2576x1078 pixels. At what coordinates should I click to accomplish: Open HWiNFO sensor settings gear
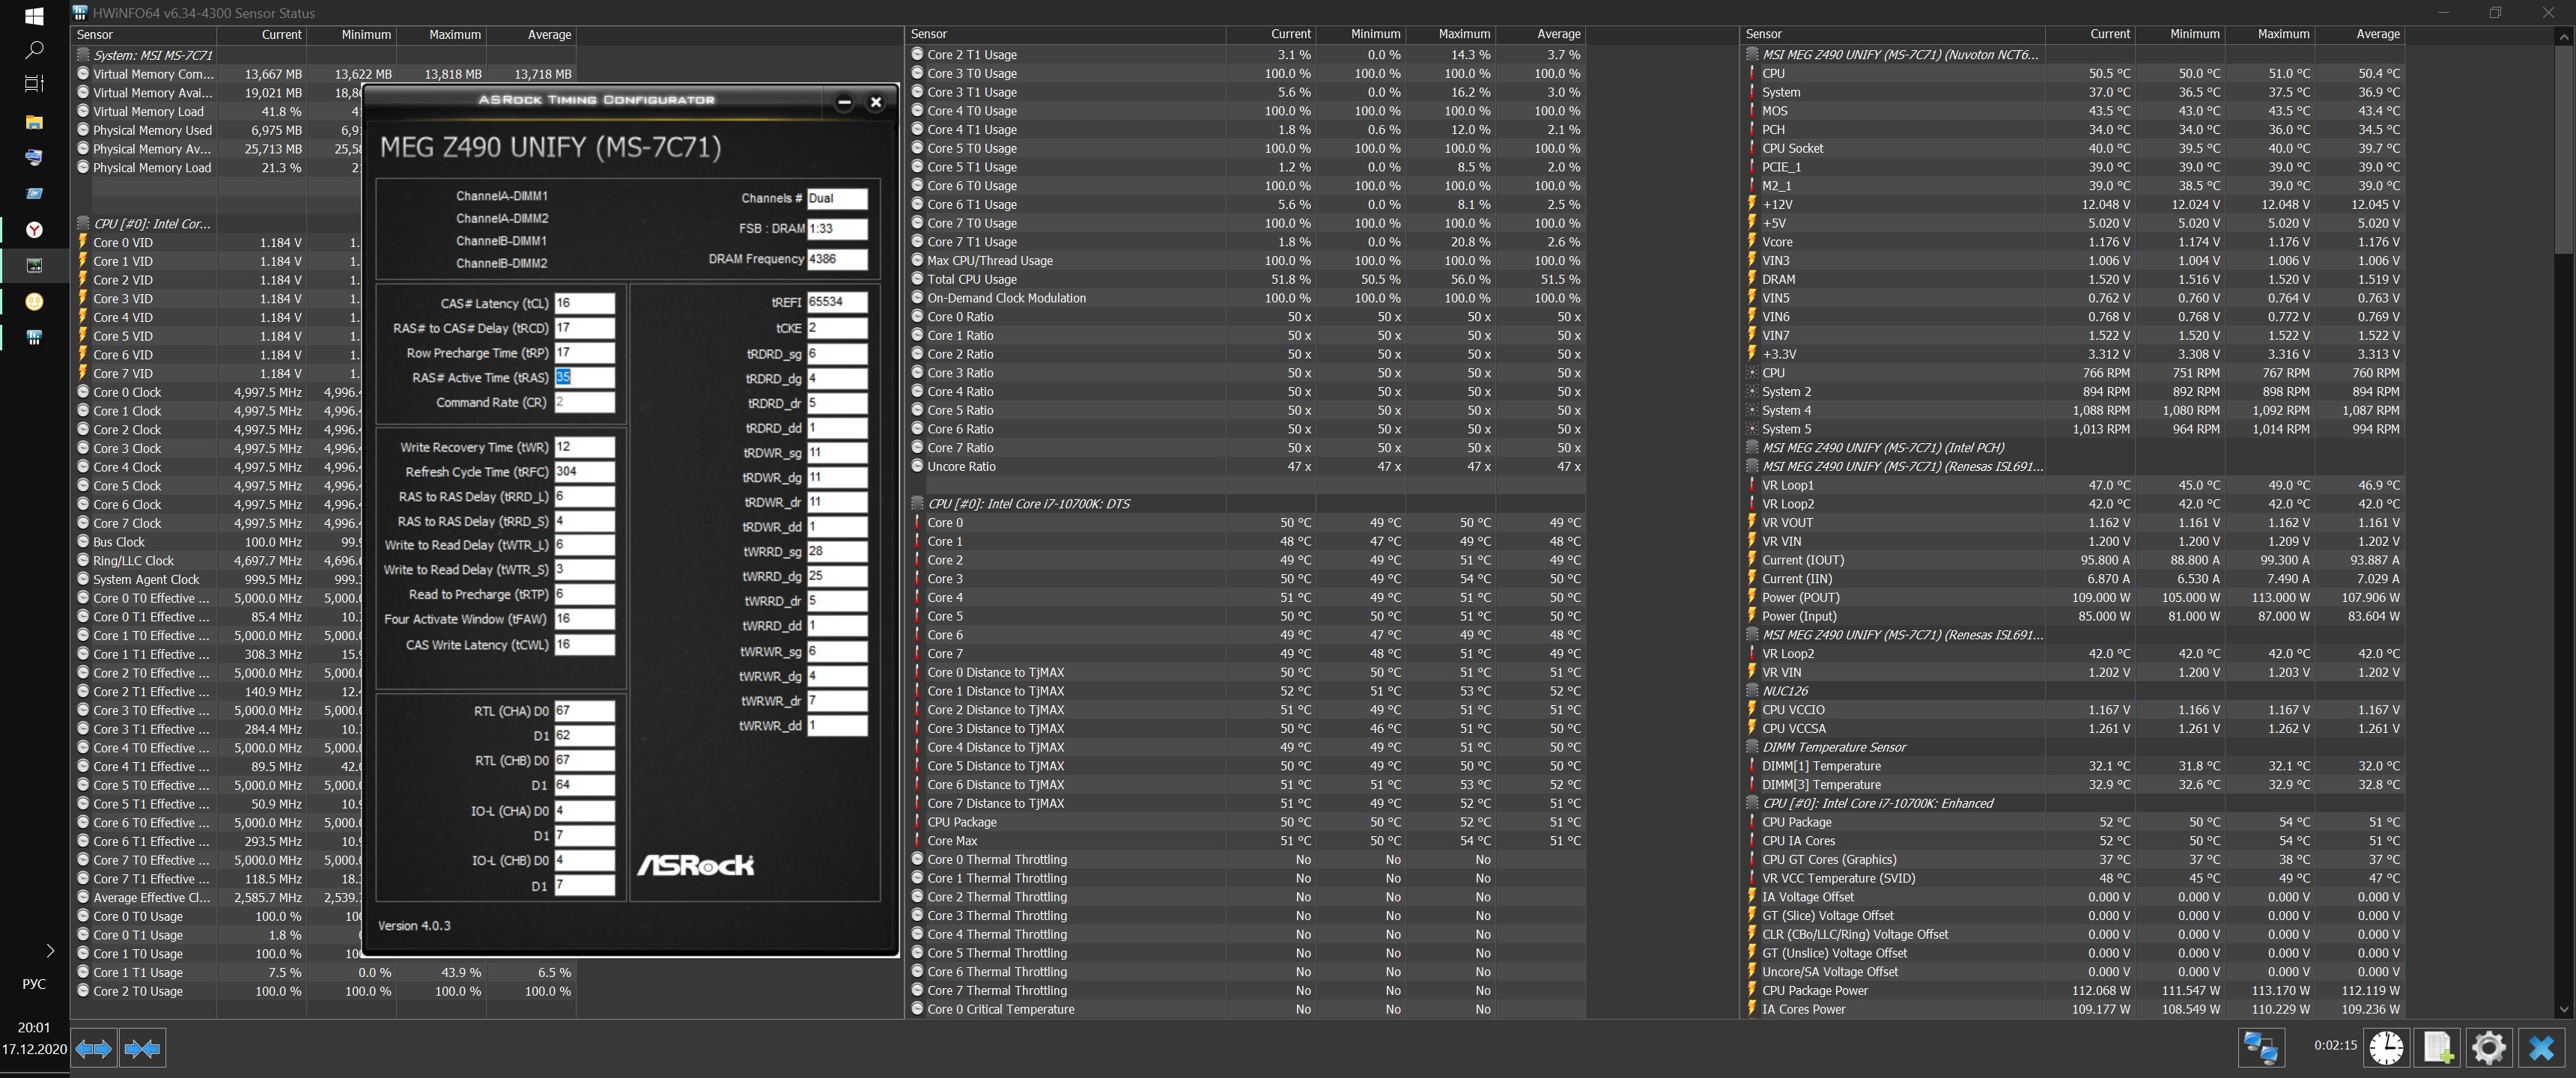(x=2488, y=1047)
